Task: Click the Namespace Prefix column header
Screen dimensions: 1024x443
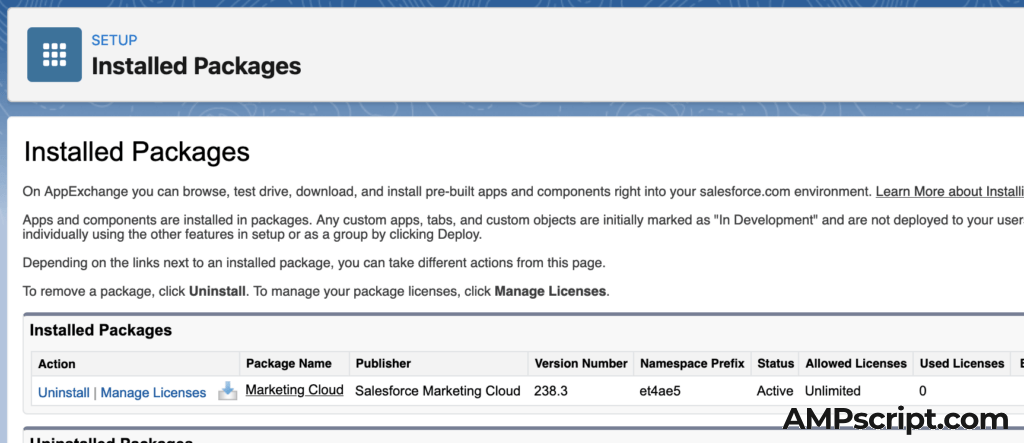Action: (692, 363)
